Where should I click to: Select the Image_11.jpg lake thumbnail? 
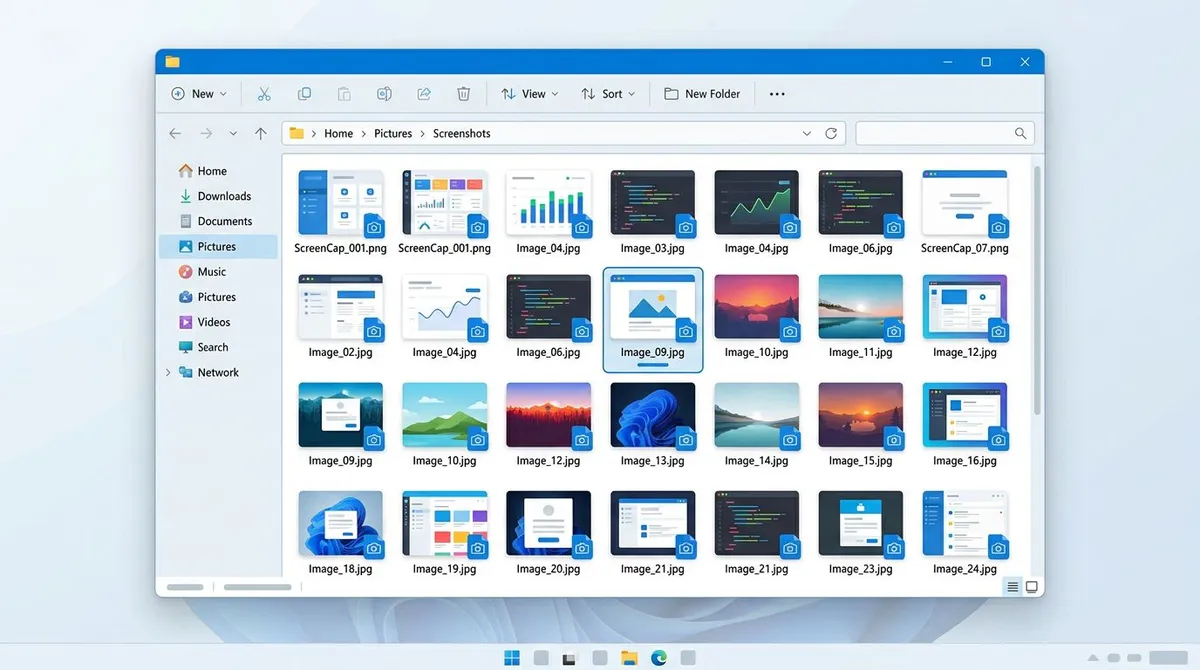[860, 307]
